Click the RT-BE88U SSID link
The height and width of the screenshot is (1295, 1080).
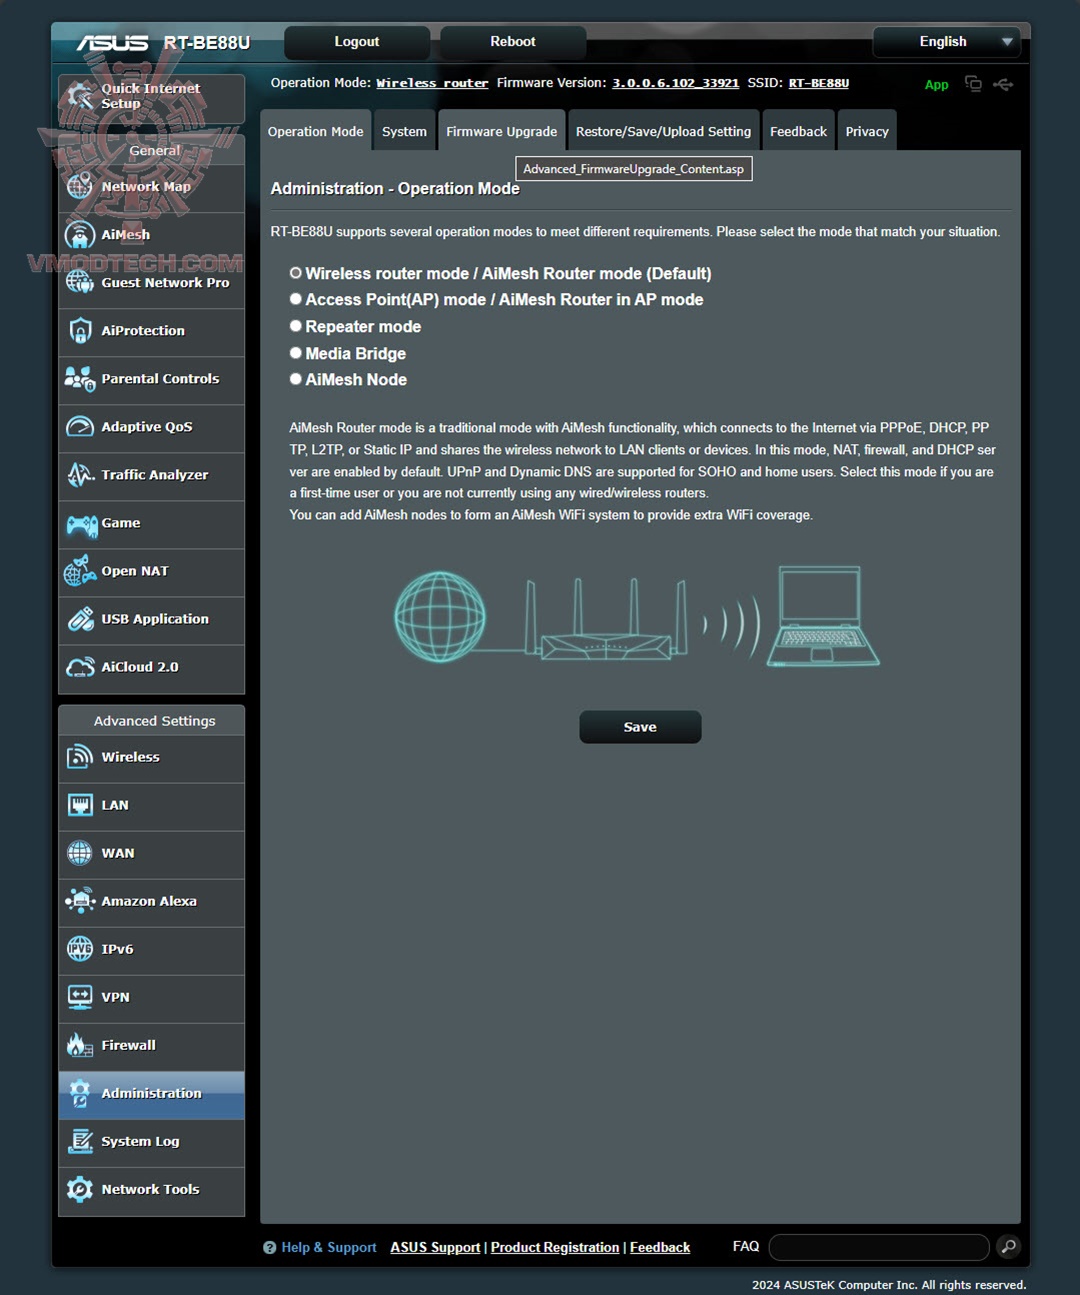tap(819, 83)
